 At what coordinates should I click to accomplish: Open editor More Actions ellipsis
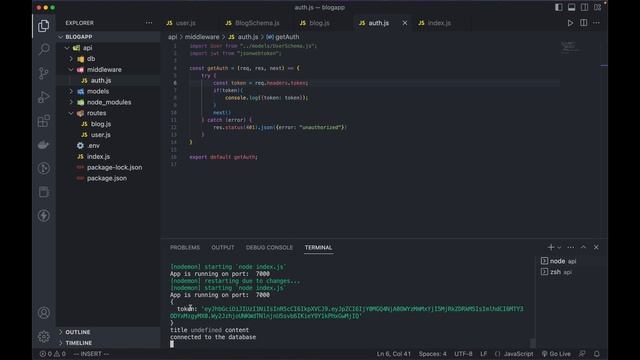[596, 23]
